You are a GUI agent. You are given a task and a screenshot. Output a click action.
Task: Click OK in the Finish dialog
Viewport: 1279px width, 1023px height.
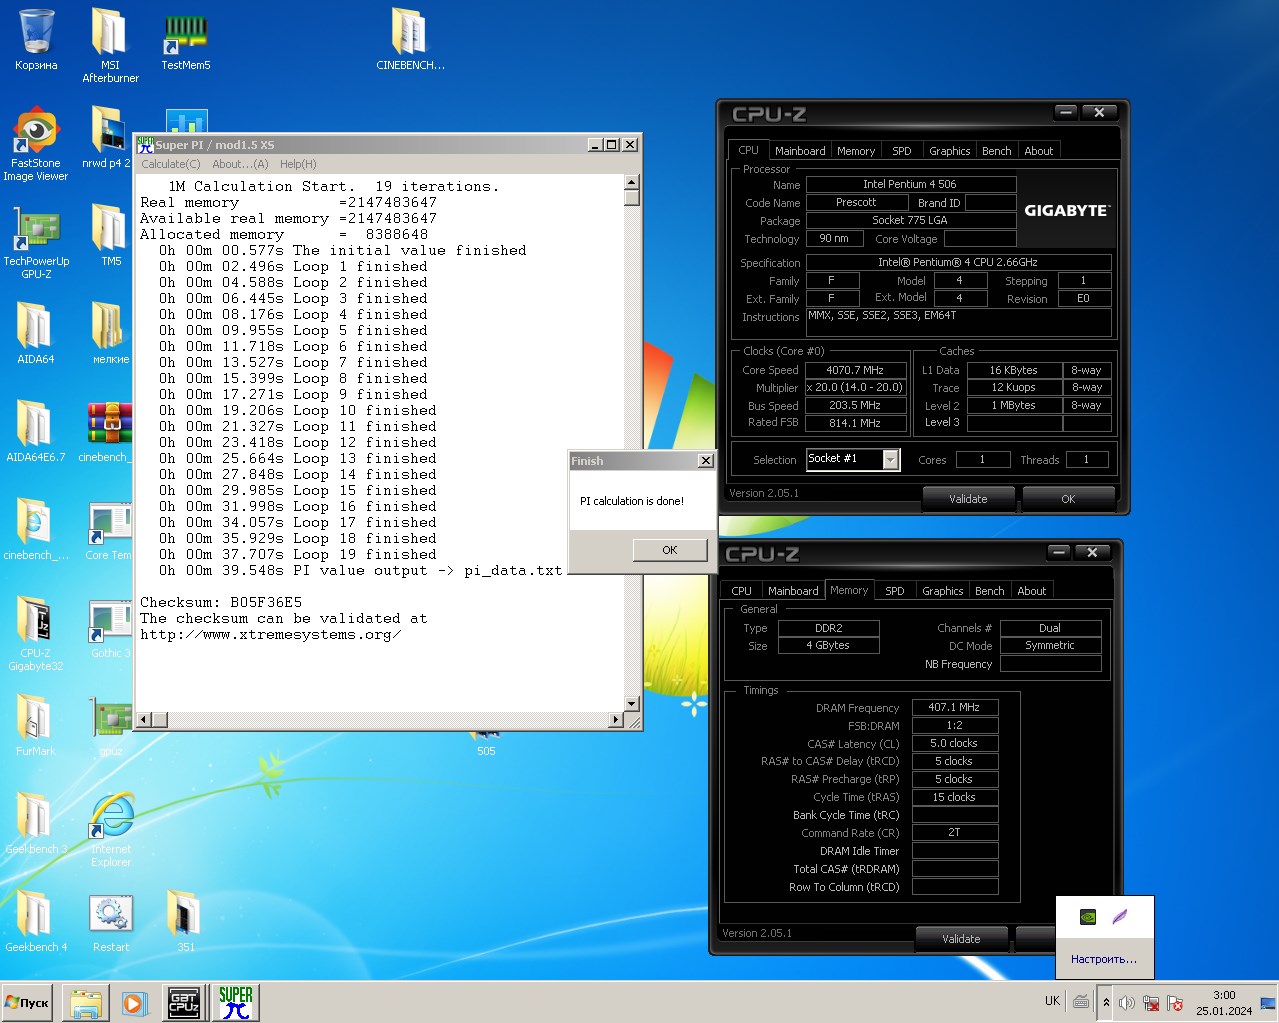click(x=670, y=549)
